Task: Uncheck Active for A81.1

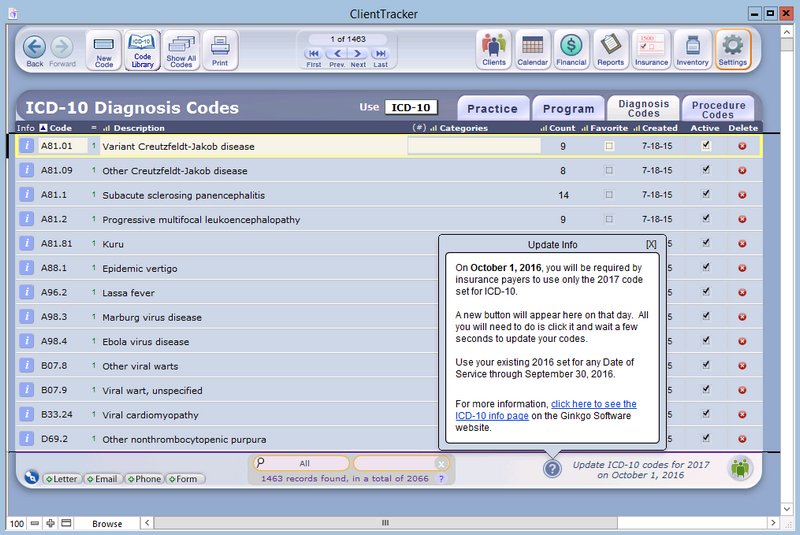Action: pyautogui.click(x=706, y=194)
